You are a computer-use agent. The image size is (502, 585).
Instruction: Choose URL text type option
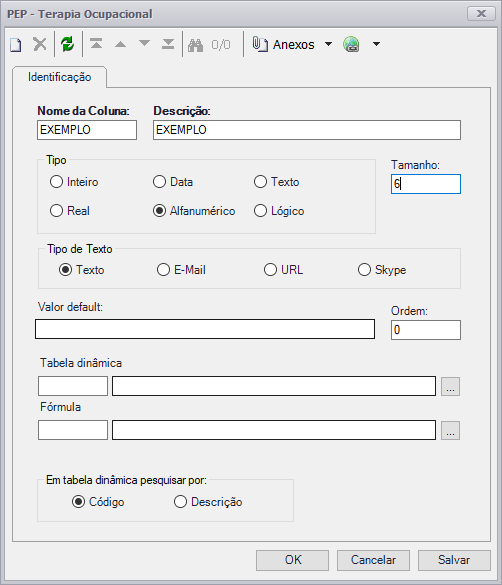pyautogui.click(x=270, y=269)
